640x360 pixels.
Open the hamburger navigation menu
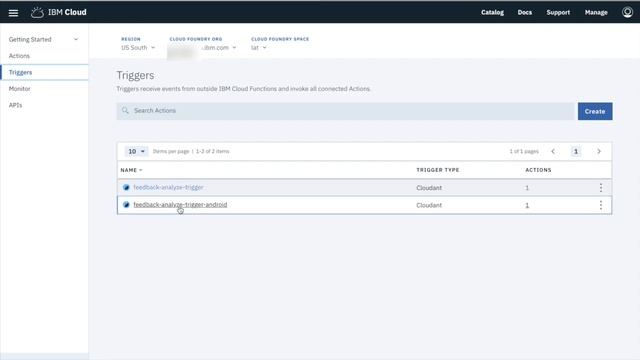tap(13, 13)
